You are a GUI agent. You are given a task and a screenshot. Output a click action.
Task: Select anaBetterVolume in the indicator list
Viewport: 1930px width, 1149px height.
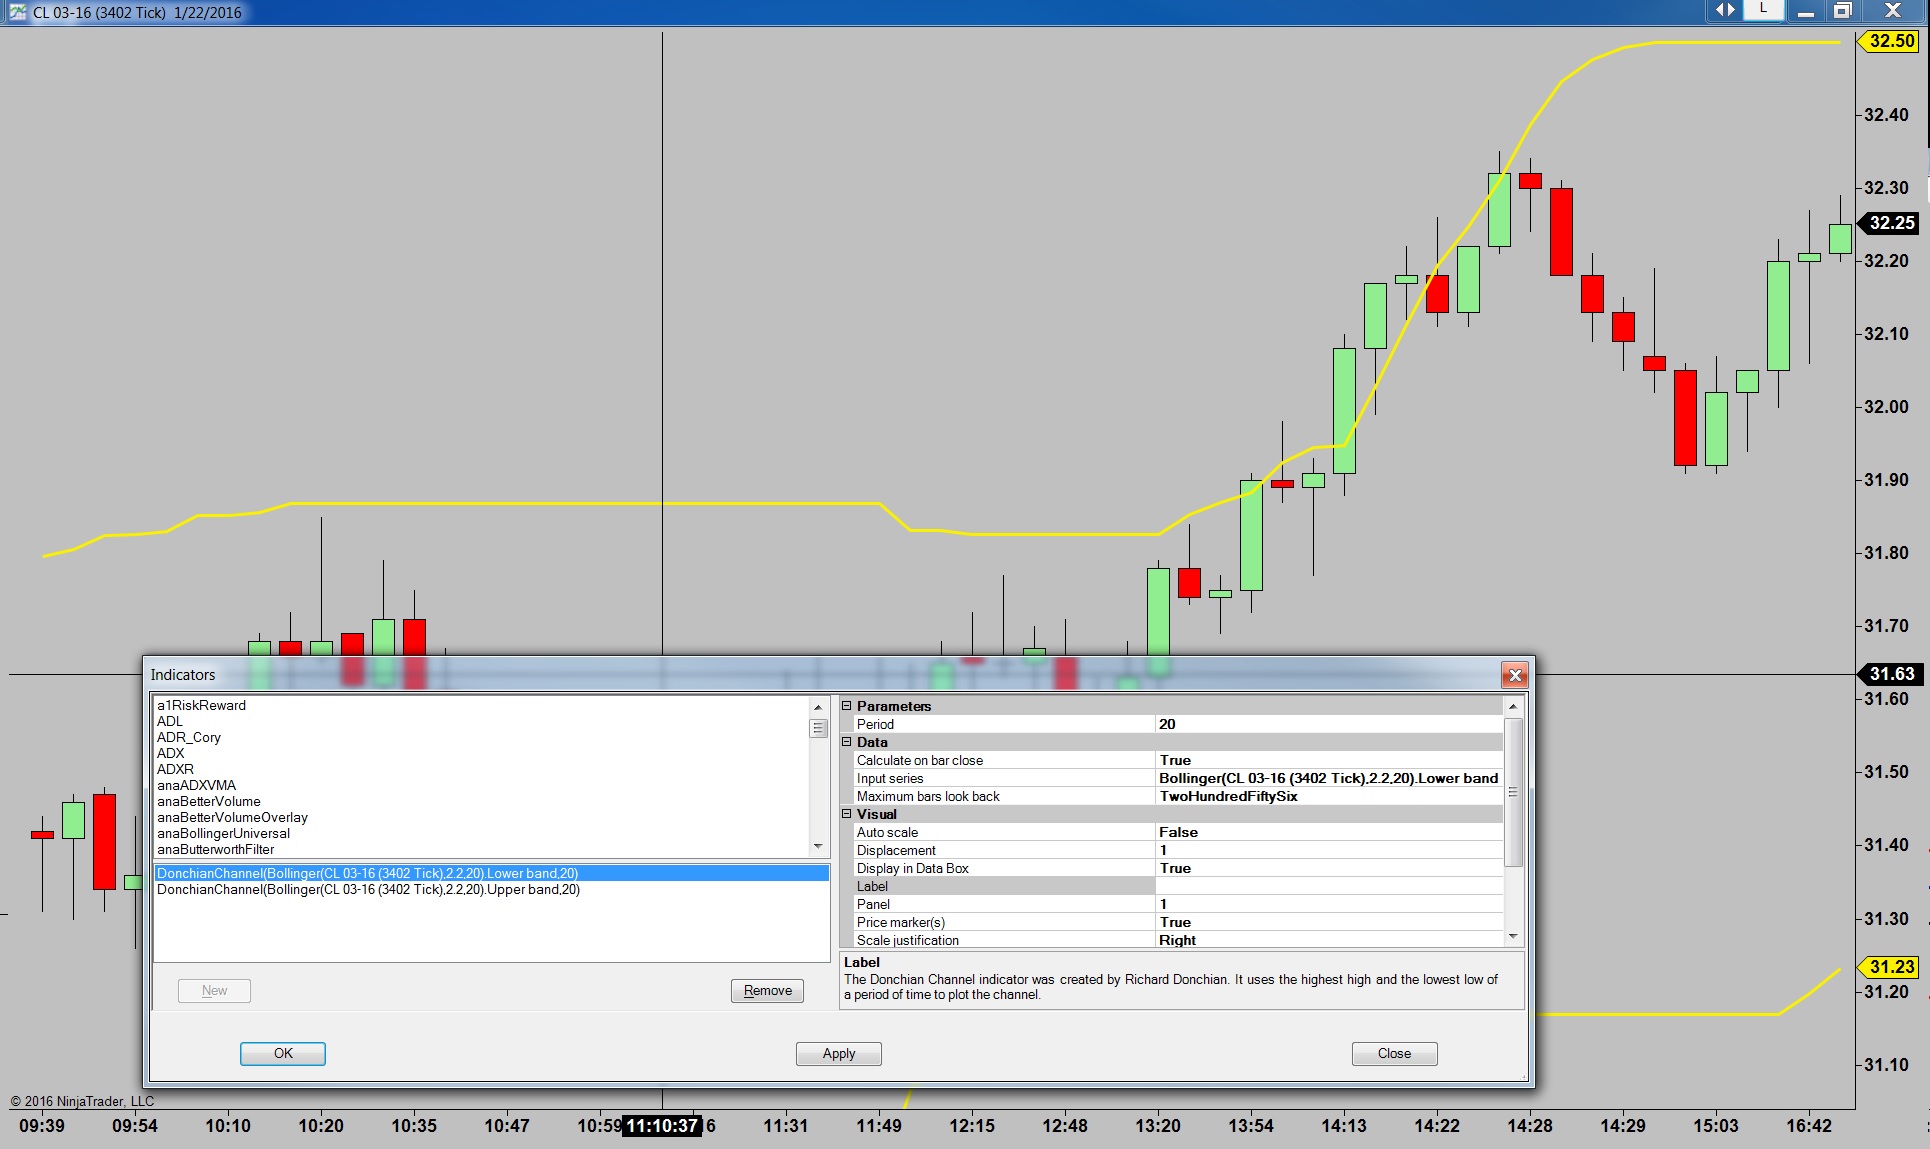point(208,801)
